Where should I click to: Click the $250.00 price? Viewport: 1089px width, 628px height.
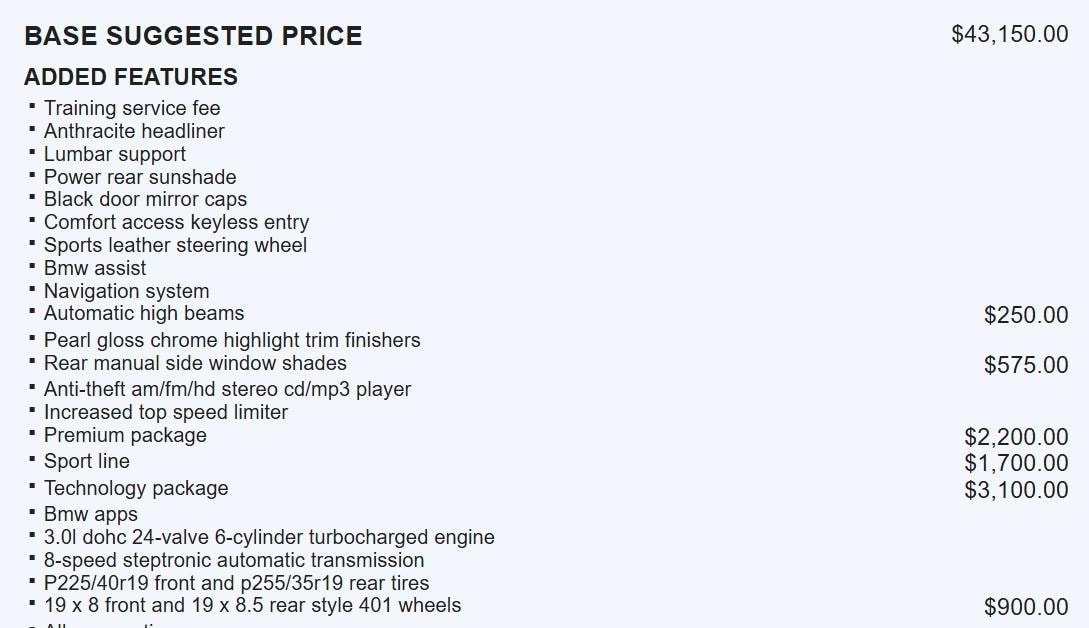[1026, 315]
